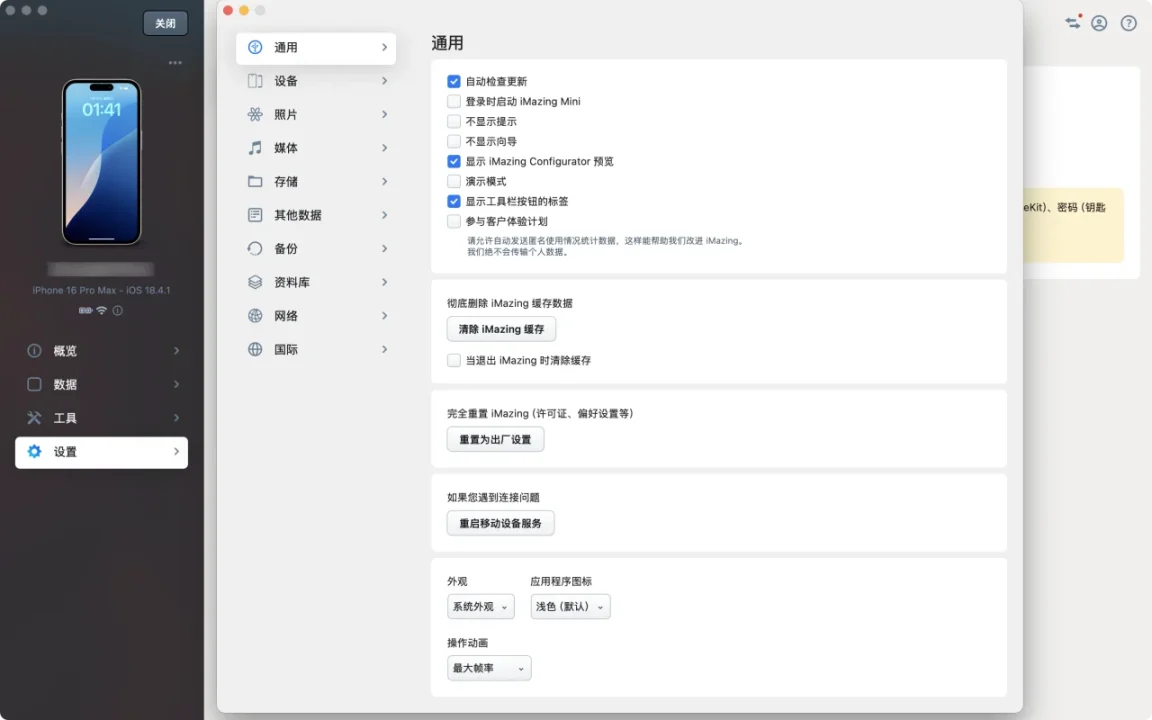Click the 彻底删除 iMazing 缓存数据 label
Screen dimensions: 1152x720
(x=510, y=303)
